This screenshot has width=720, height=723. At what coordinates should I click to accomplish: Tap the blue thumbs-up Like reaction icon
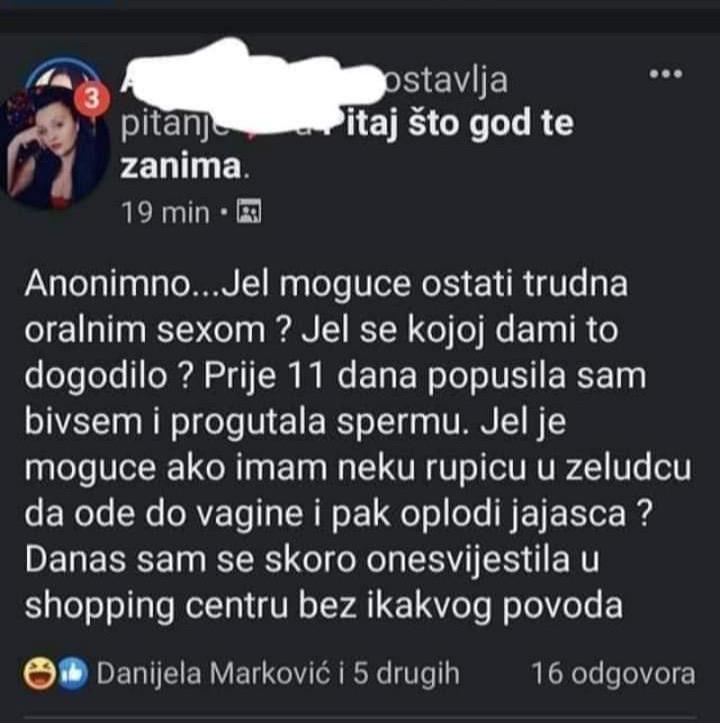[x=71, y=674]
